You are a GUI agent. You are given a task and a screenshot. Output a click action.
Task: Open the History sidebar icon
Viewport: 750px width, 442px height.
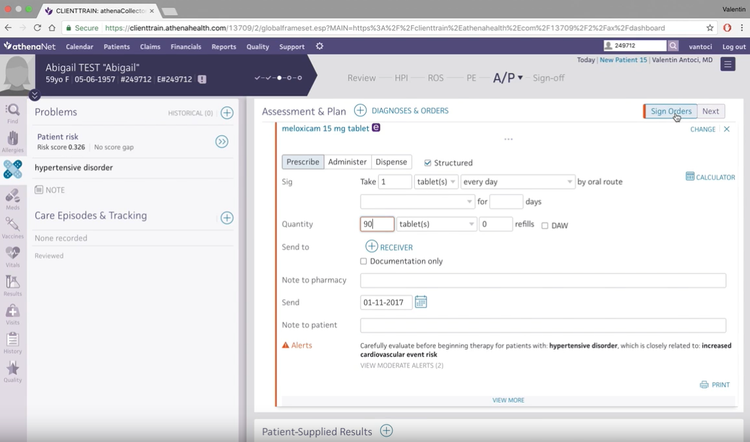(x=12, y=343)
